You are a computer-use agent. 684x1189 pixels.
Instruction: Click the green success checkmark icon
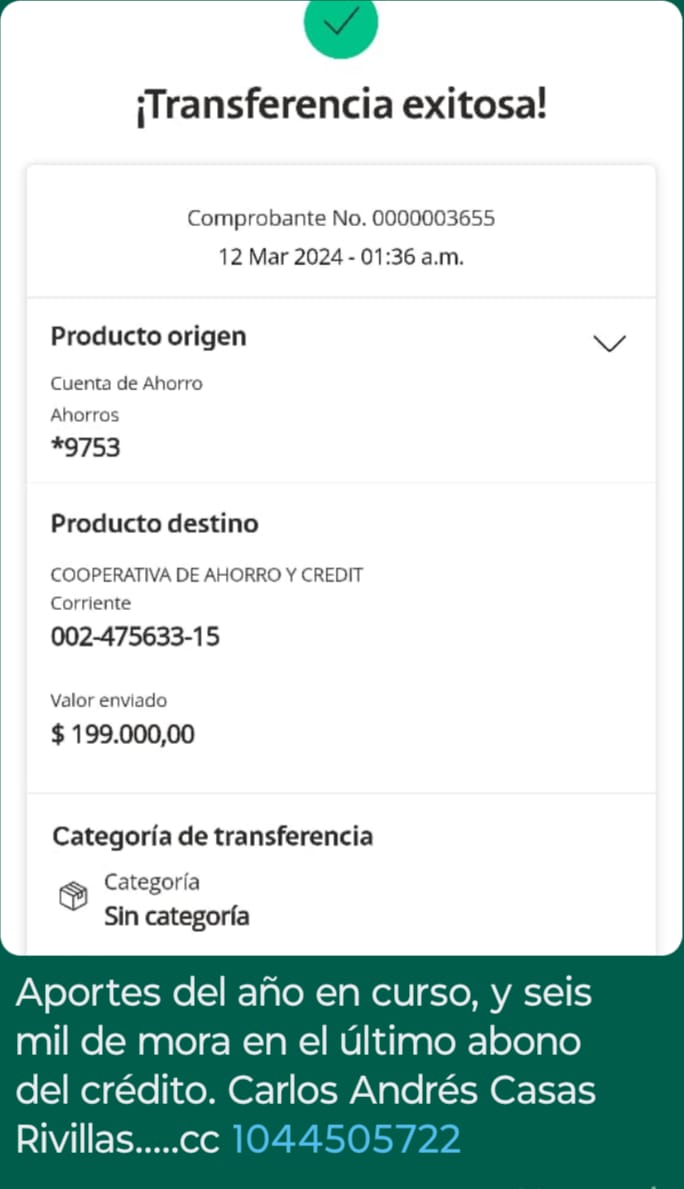341,25
